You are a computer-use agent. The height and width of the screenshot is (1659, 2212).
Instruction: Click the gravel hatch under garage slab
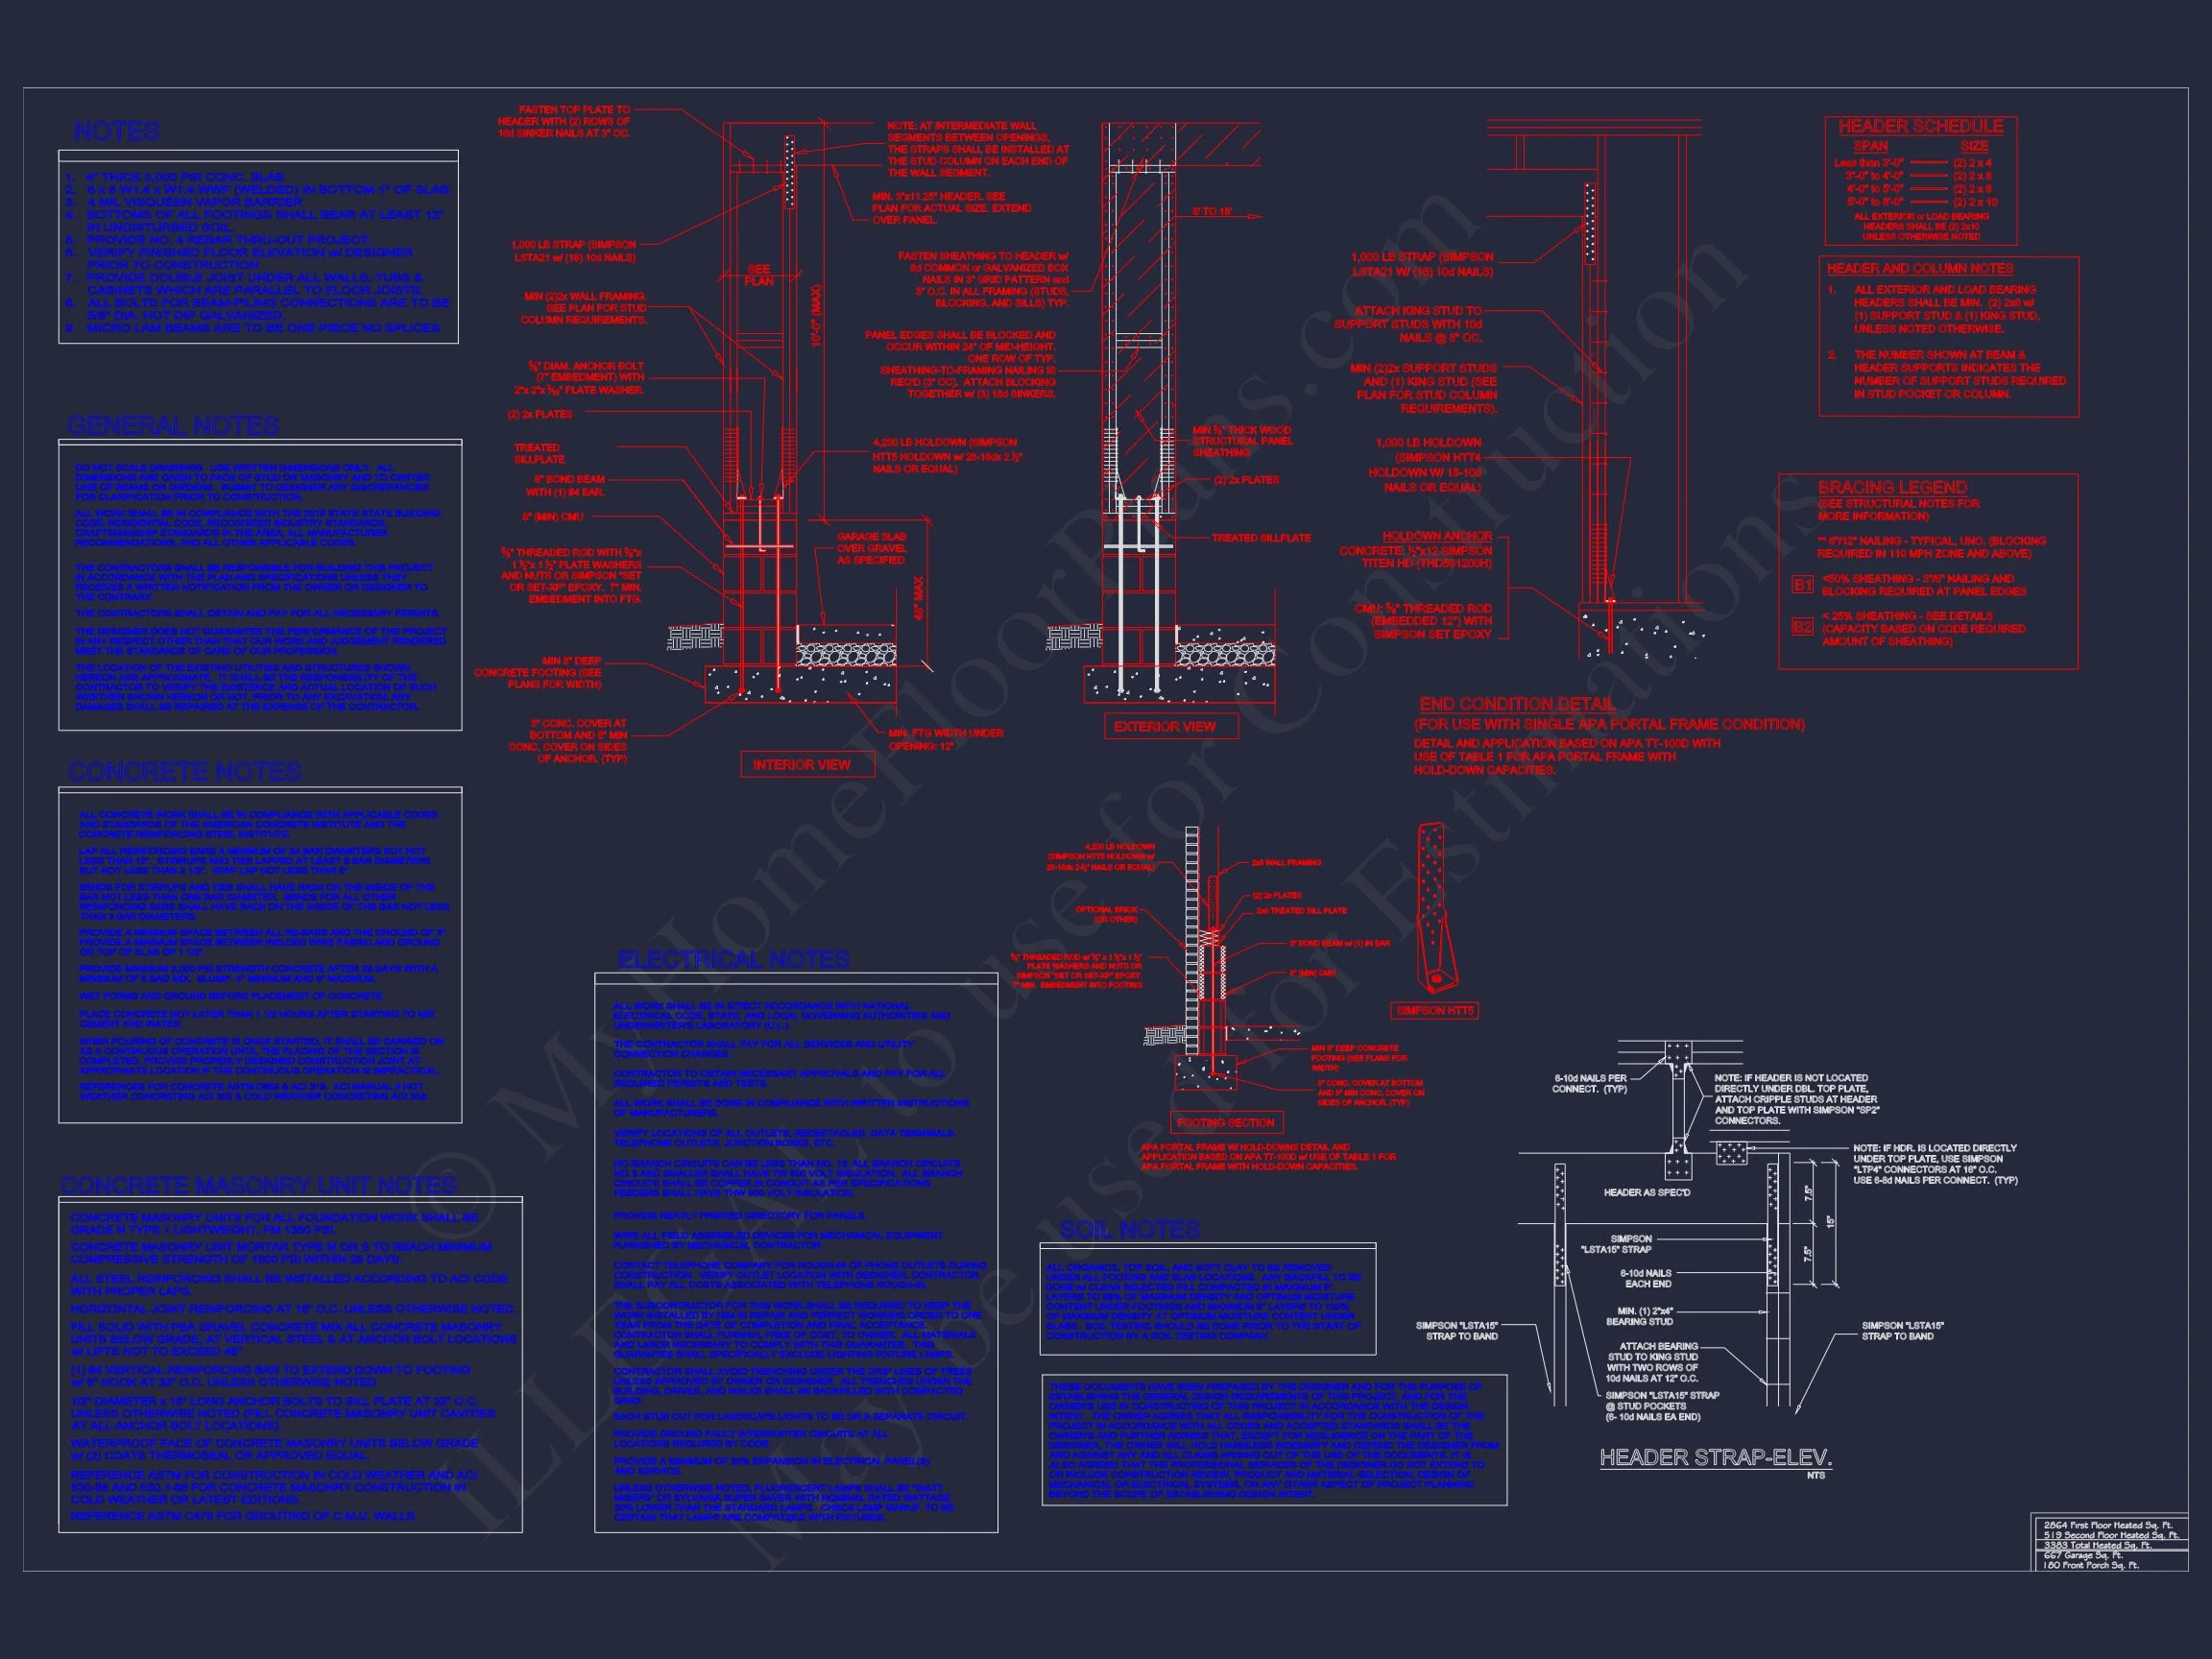(846, 655)
